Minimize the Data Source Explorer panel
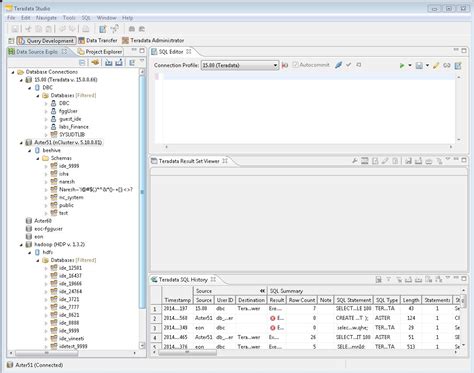The image size is (474, 373). 134,50
